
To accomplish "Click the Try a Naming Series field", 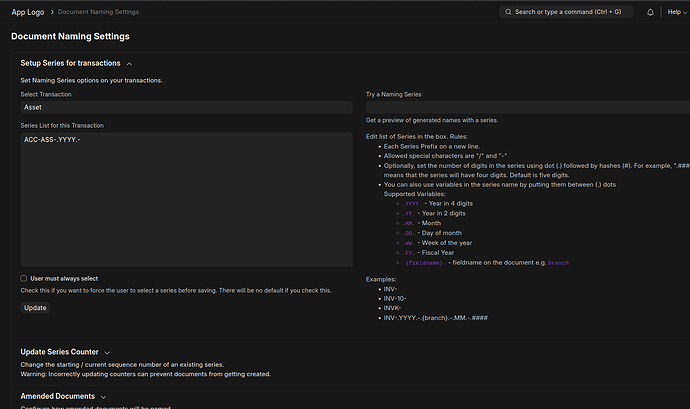I will click(x=528, y=107).
